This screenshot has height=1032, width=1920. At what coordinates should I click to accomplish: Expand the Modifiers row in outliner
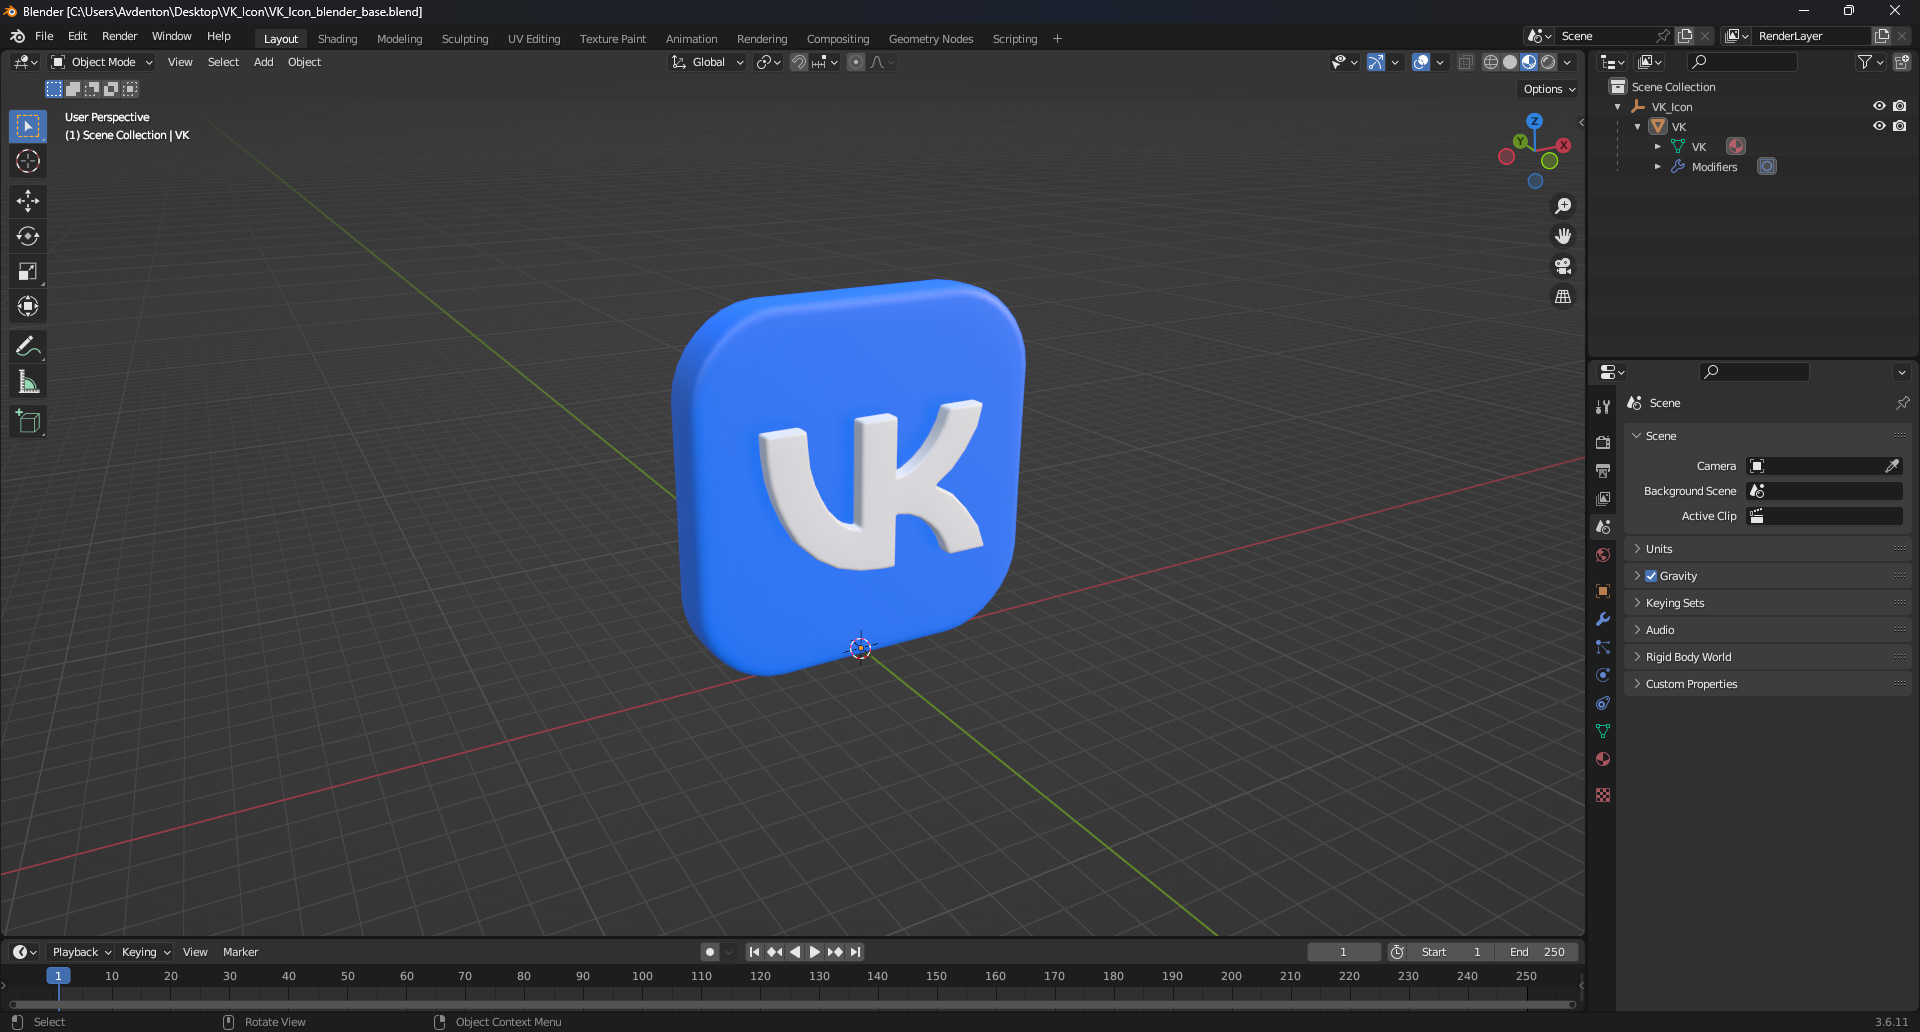[1657, 167]
